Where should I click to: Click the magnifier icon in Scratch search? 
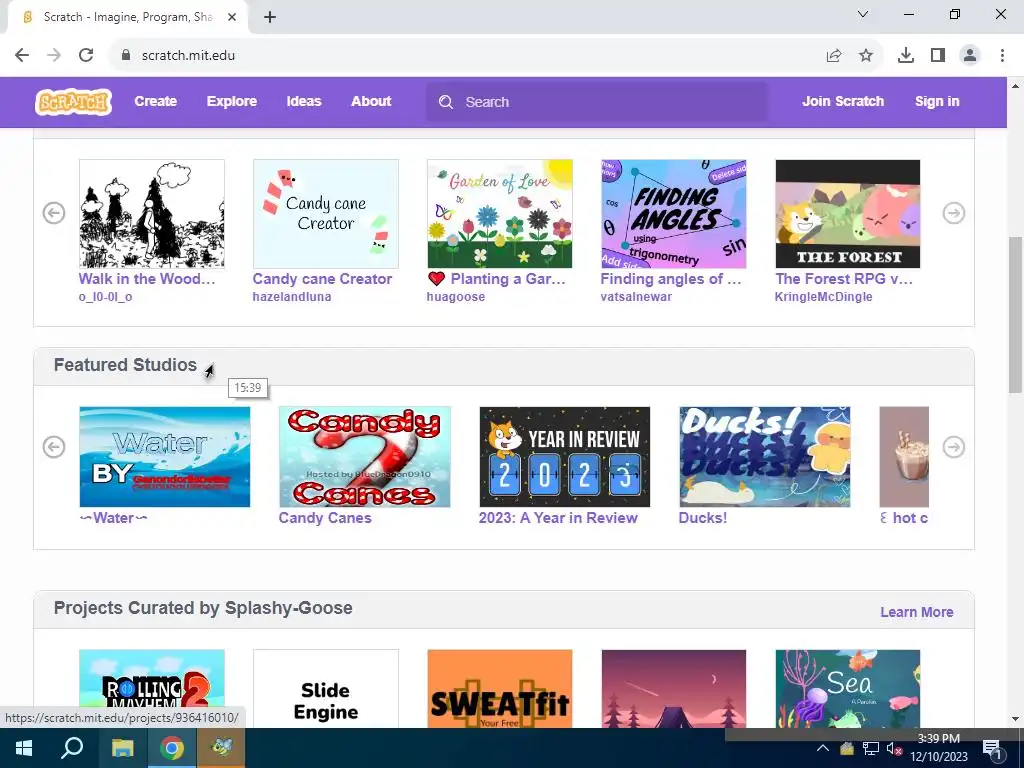(445, 102)
